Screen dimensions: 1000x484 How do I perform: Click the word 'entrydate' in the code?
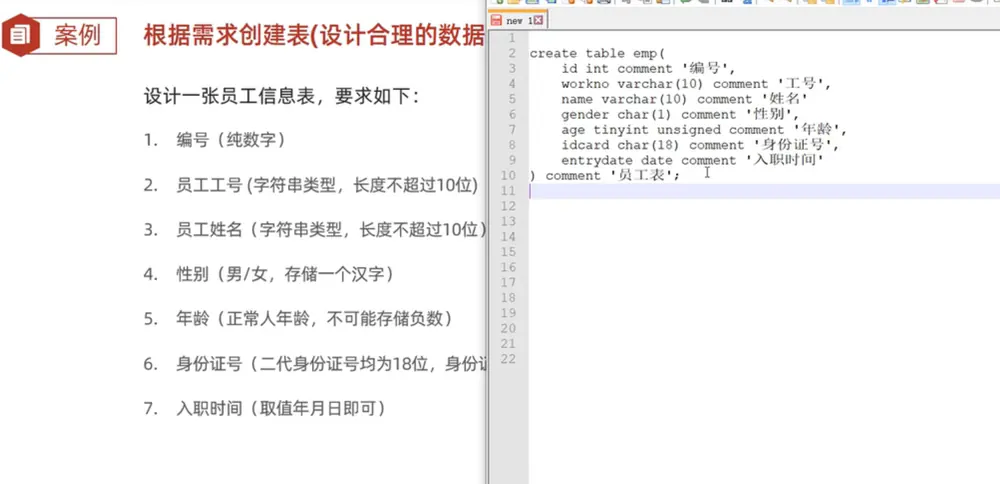597,161
